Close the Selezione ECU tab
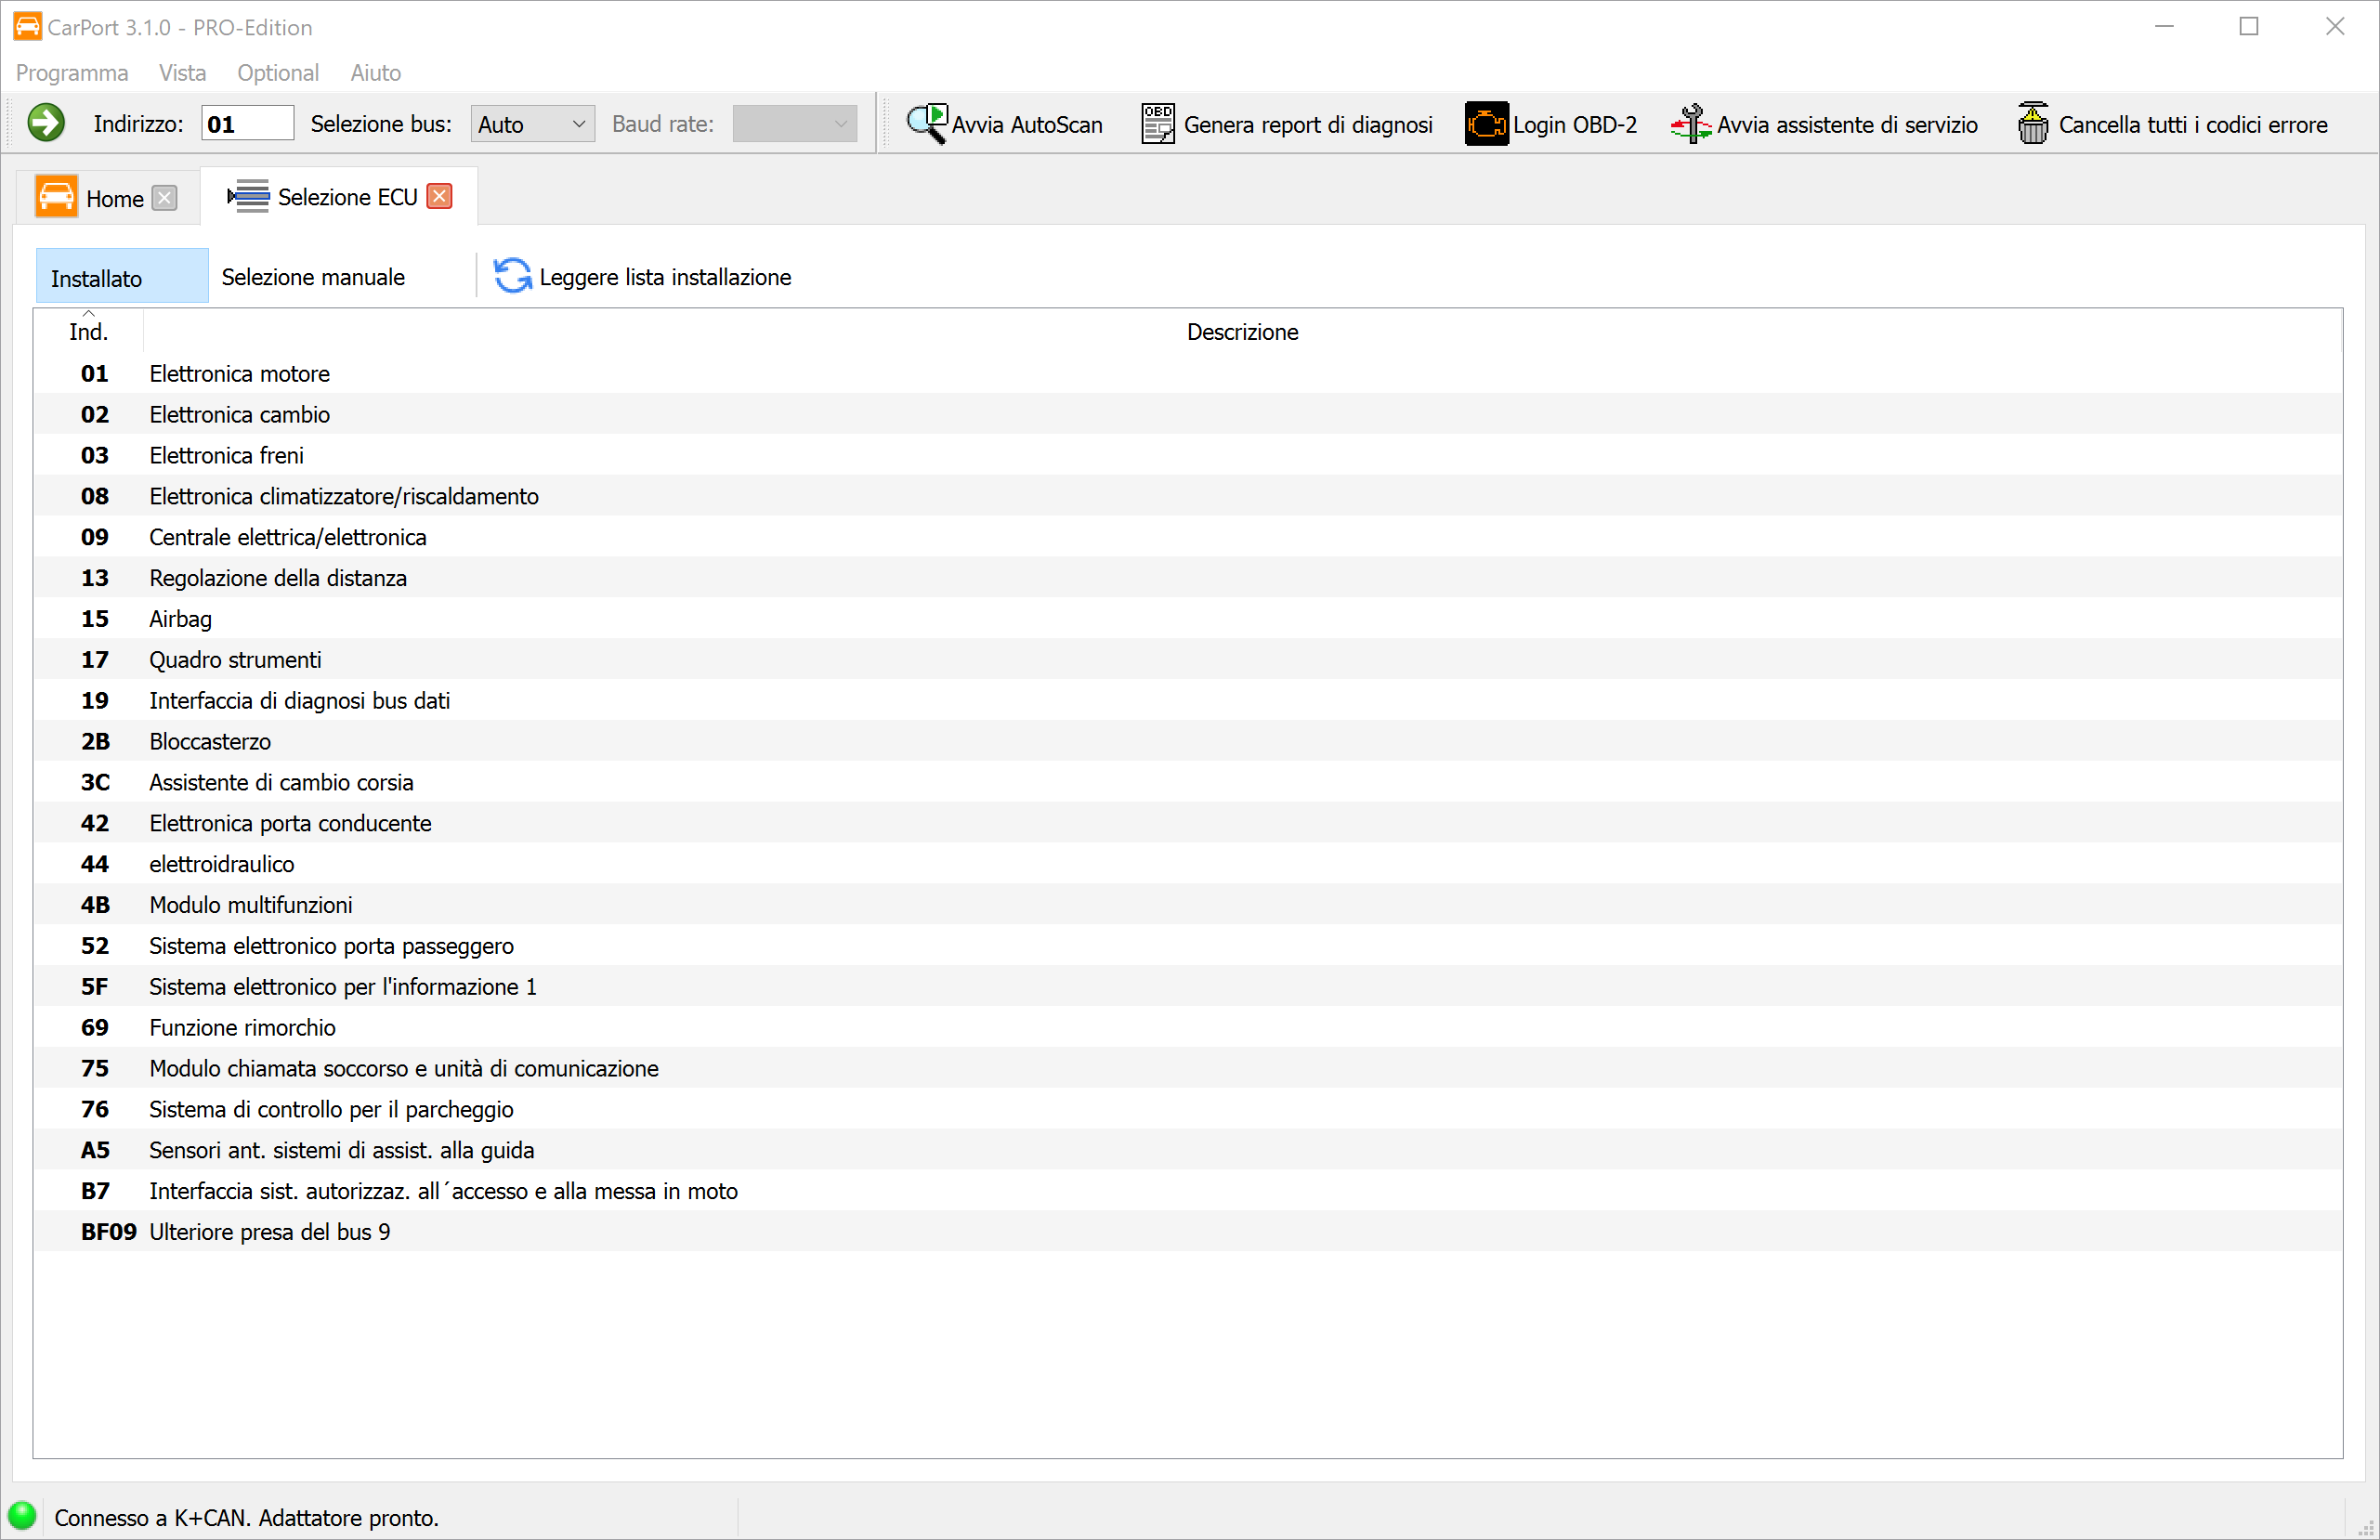2380x1540 pixels. [x=439, y=196]
